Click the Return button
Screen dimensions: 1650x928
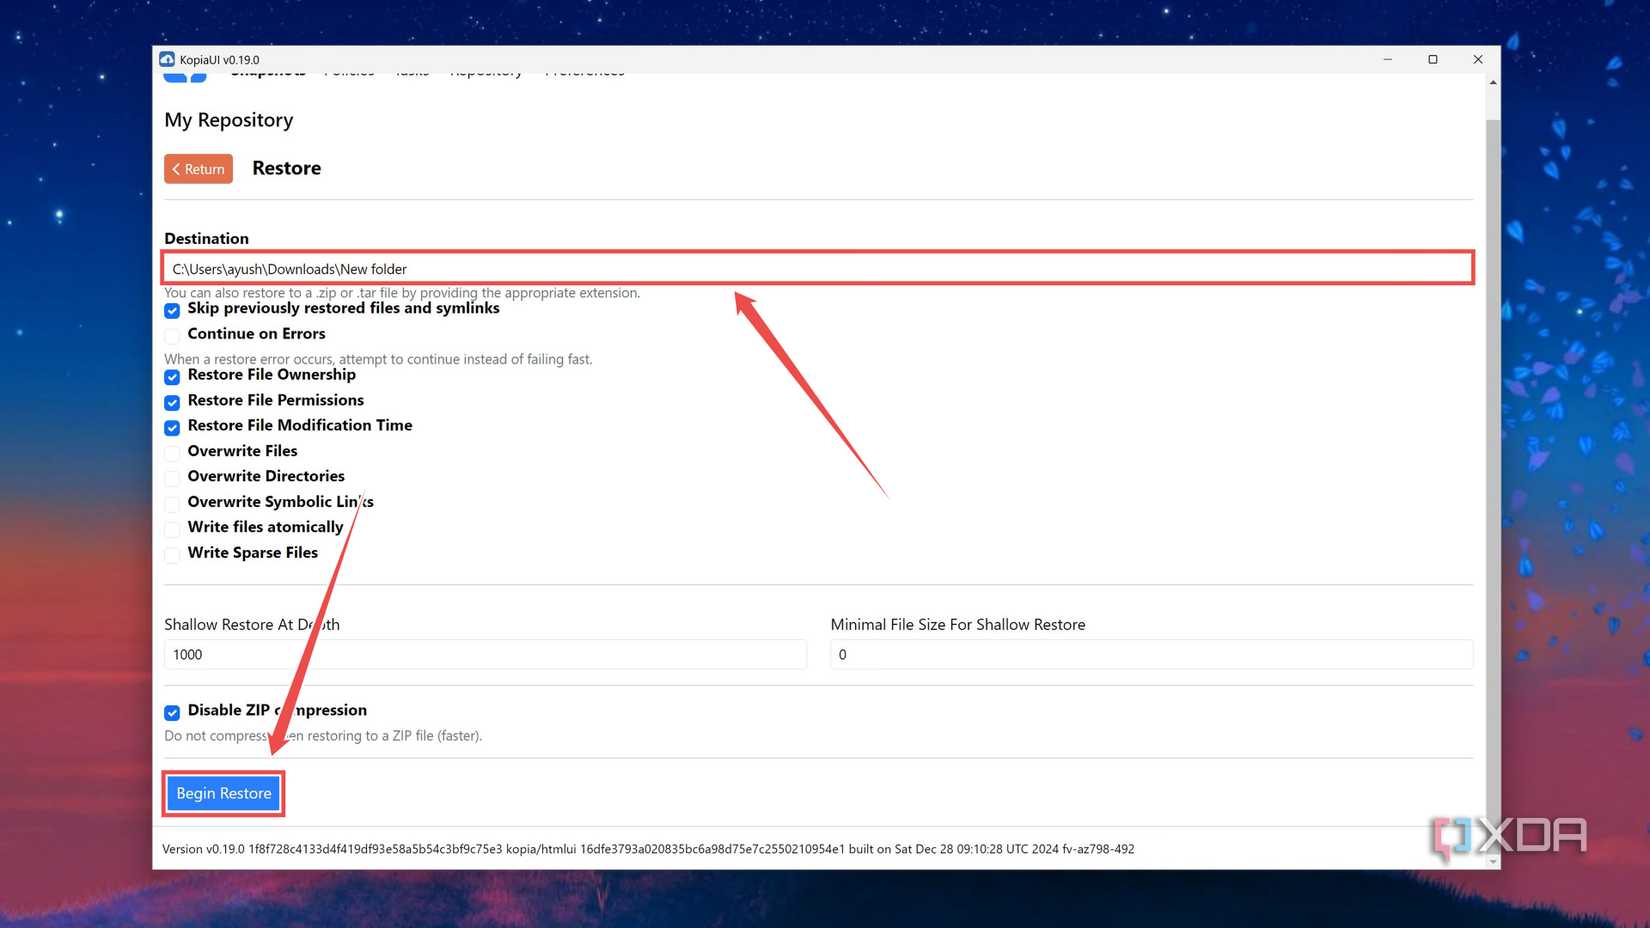197,168
